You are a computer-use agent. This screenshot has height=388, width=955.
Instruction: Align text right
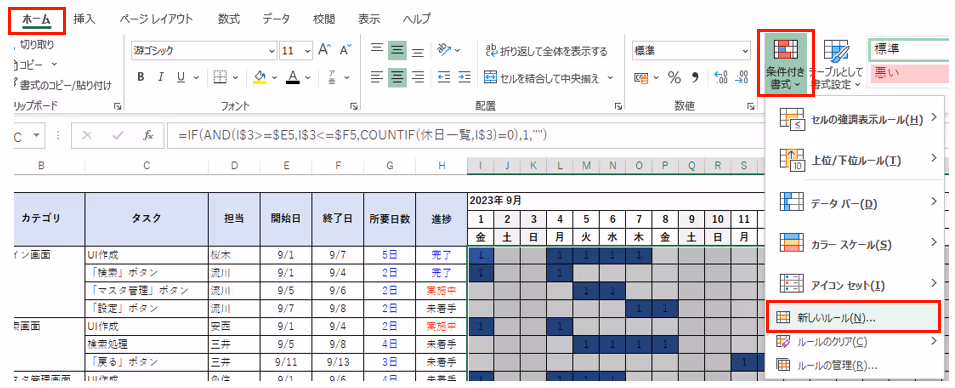[x=418, y=77]
